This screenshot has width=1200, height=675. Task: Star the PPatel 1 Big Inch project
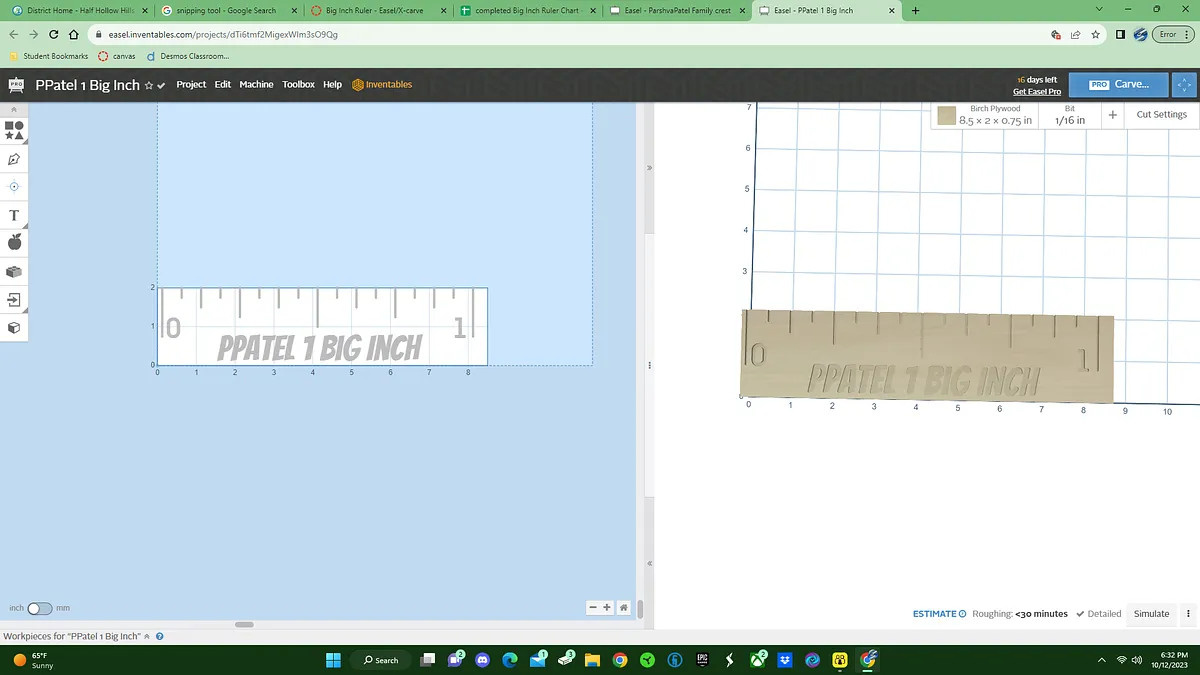click(148, 85)
